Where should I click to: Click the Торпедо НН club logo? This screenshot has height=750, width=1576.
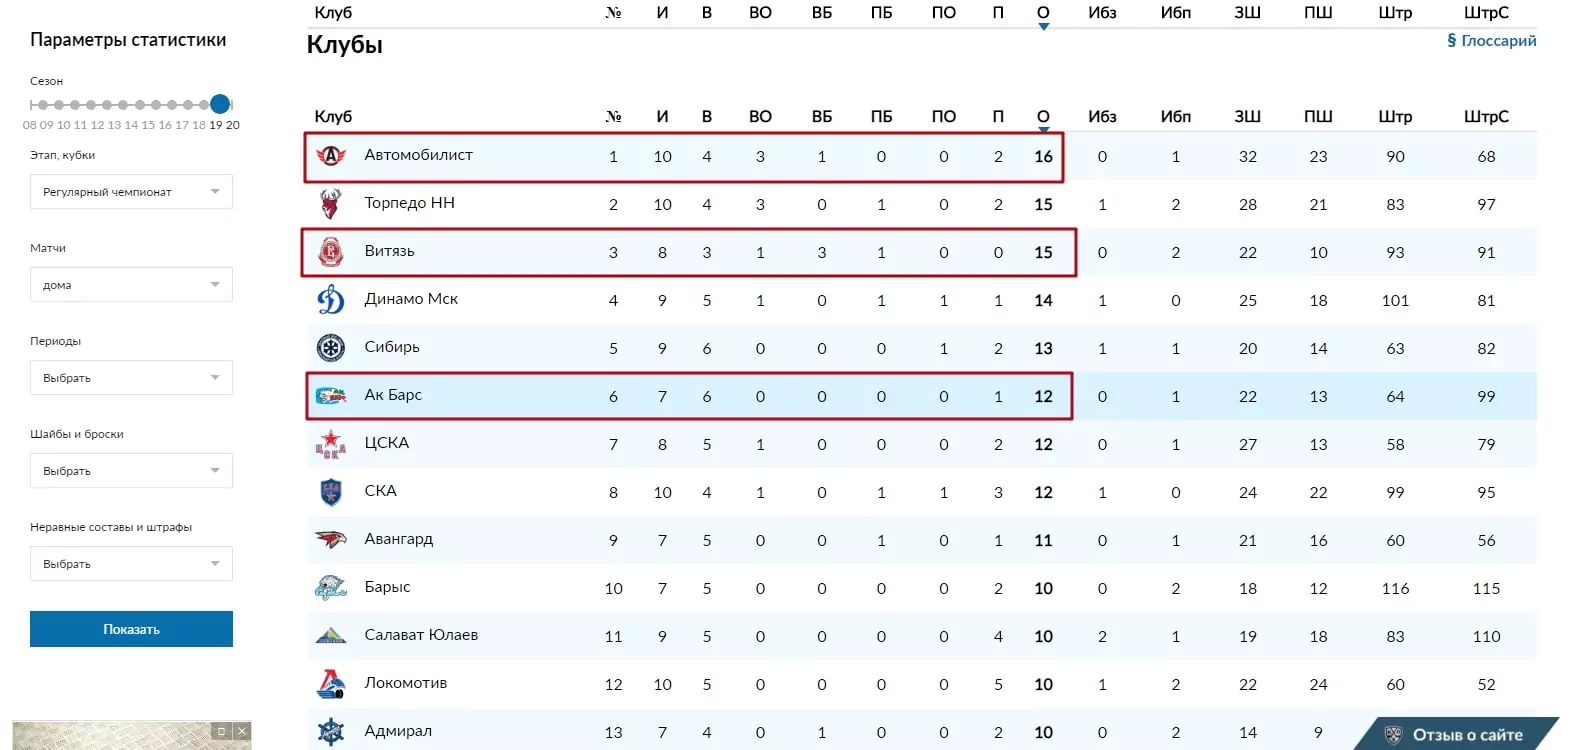click(x=331, y=204)
